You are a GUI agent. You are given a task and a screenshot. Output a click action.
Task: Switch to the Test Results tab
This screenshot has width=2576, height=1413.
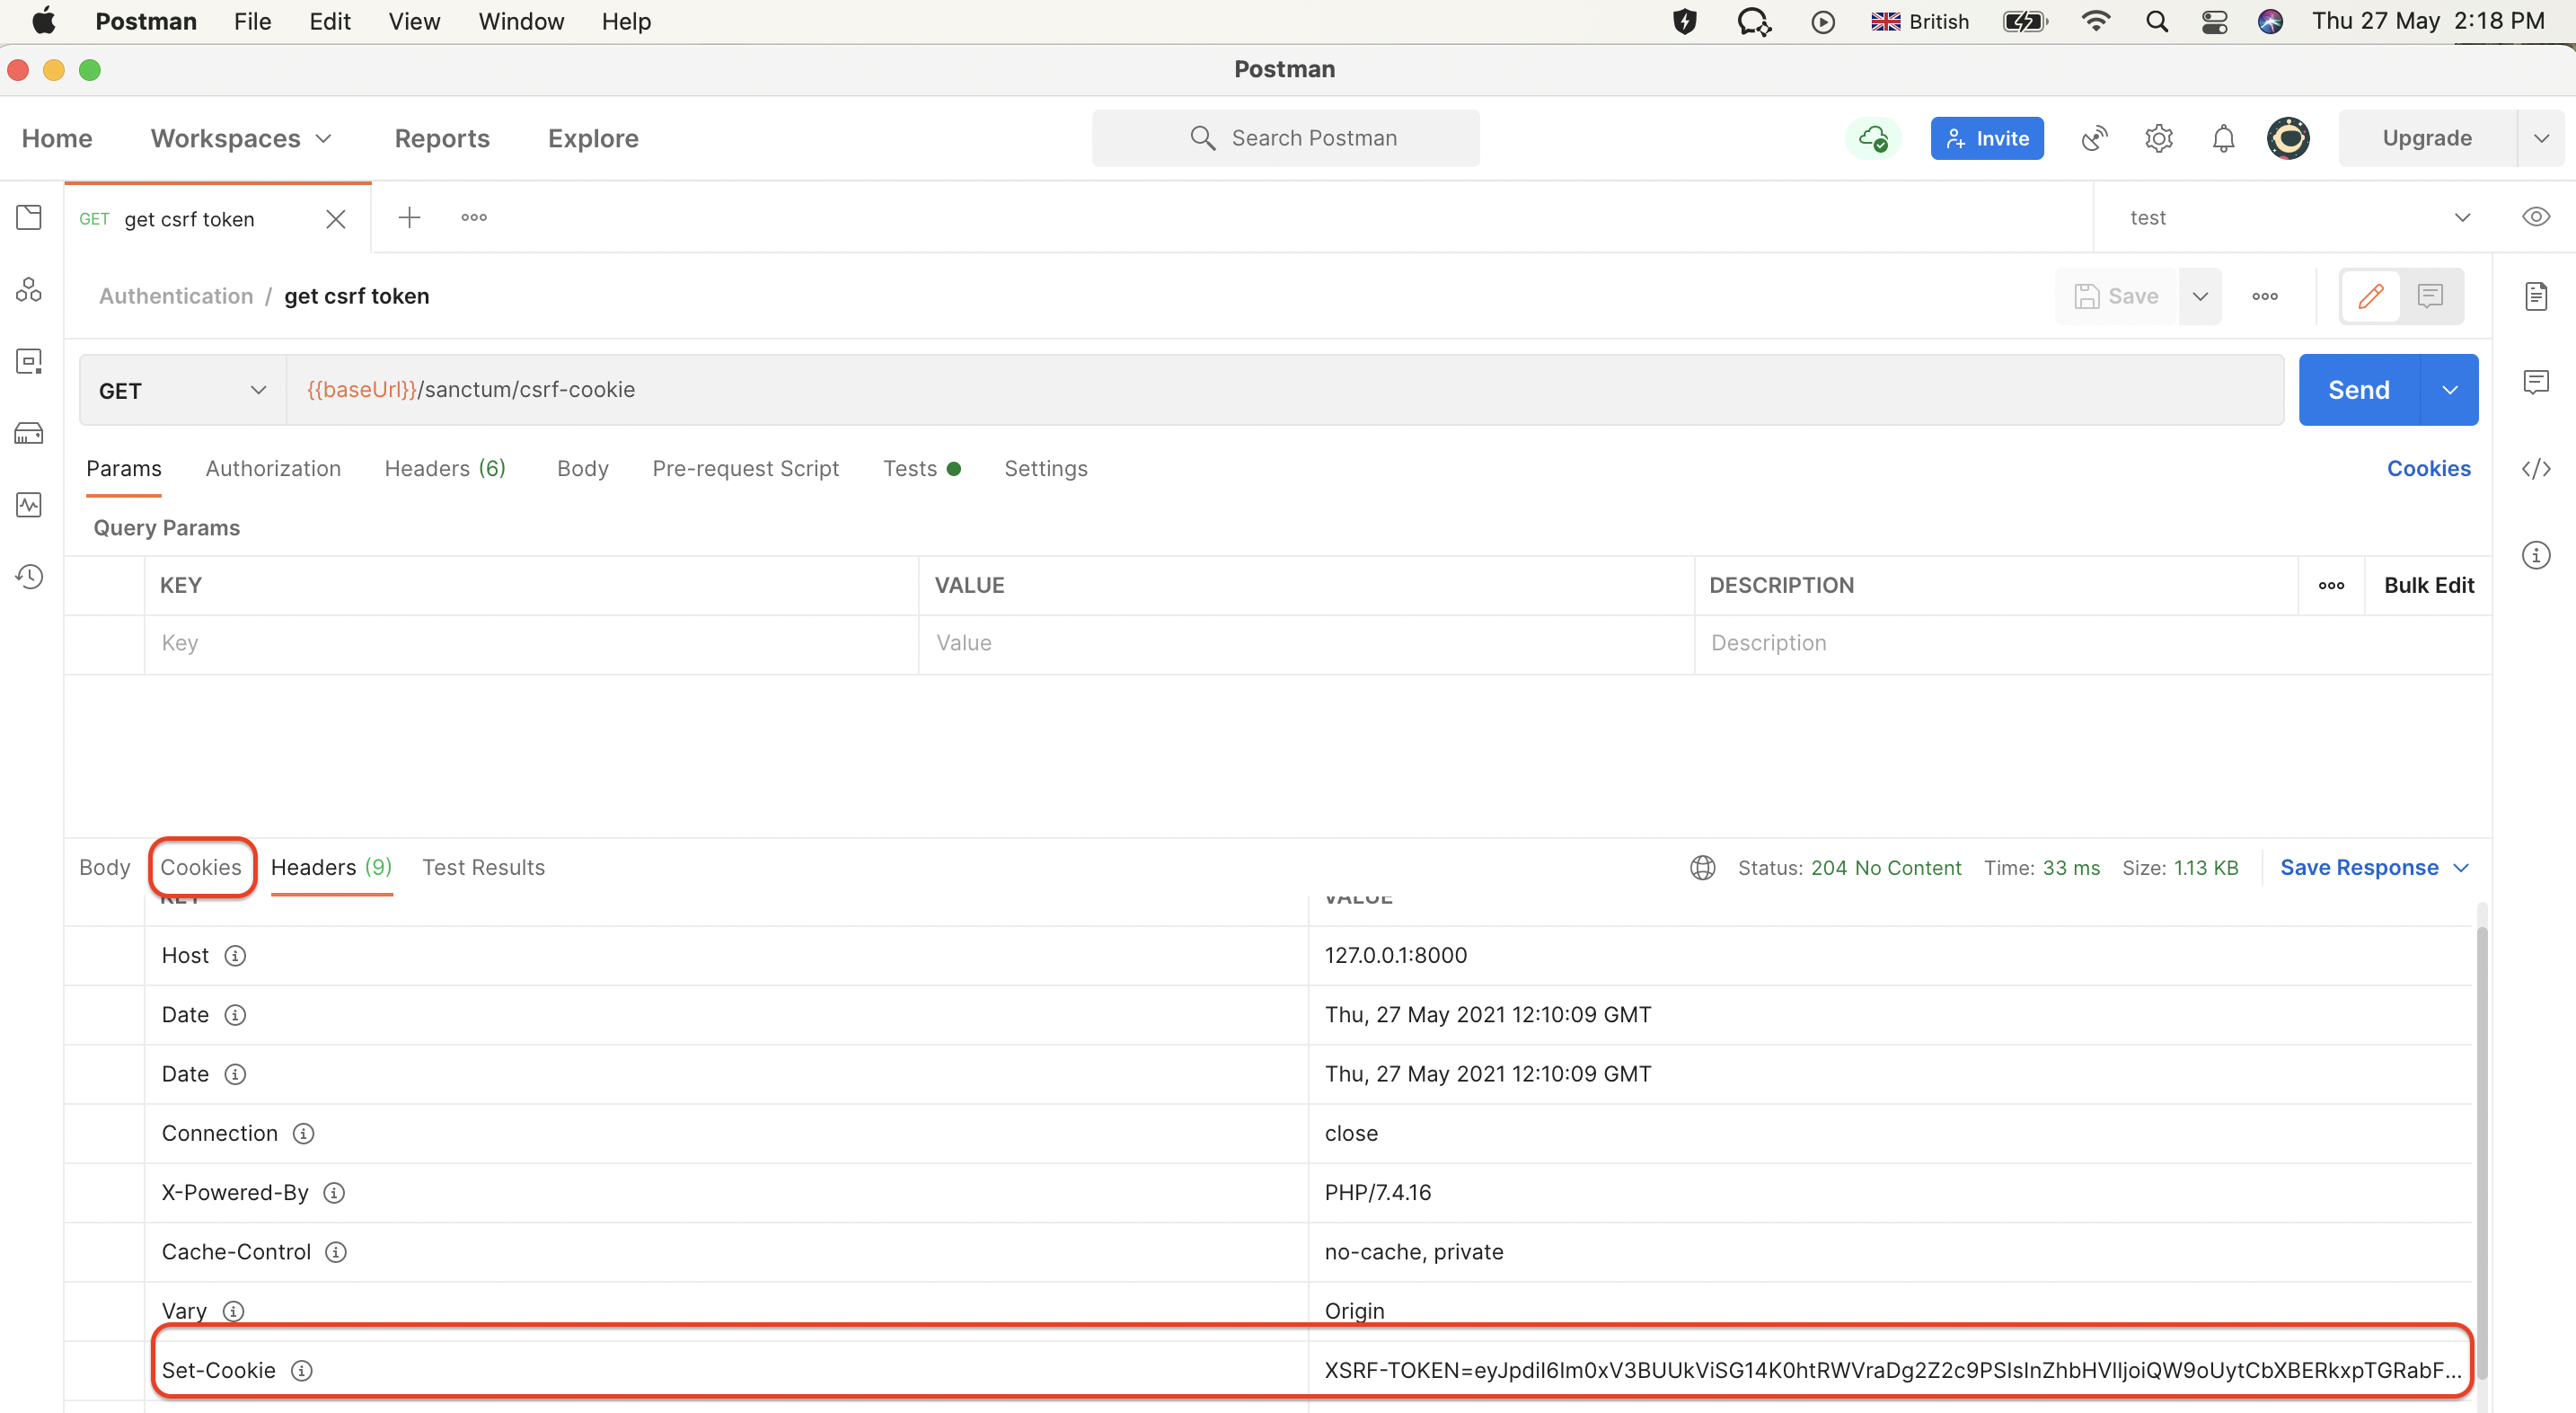coord(484,868)
